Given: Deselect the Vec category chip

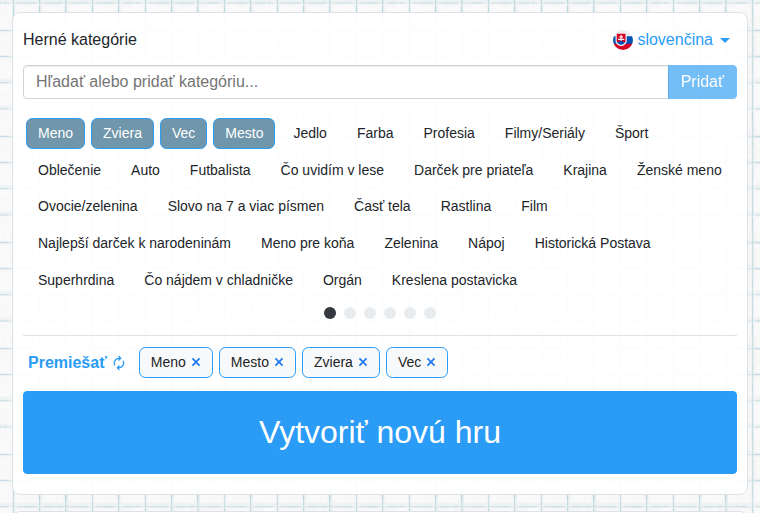Looking at the screenshot, I should pos(184,133).
